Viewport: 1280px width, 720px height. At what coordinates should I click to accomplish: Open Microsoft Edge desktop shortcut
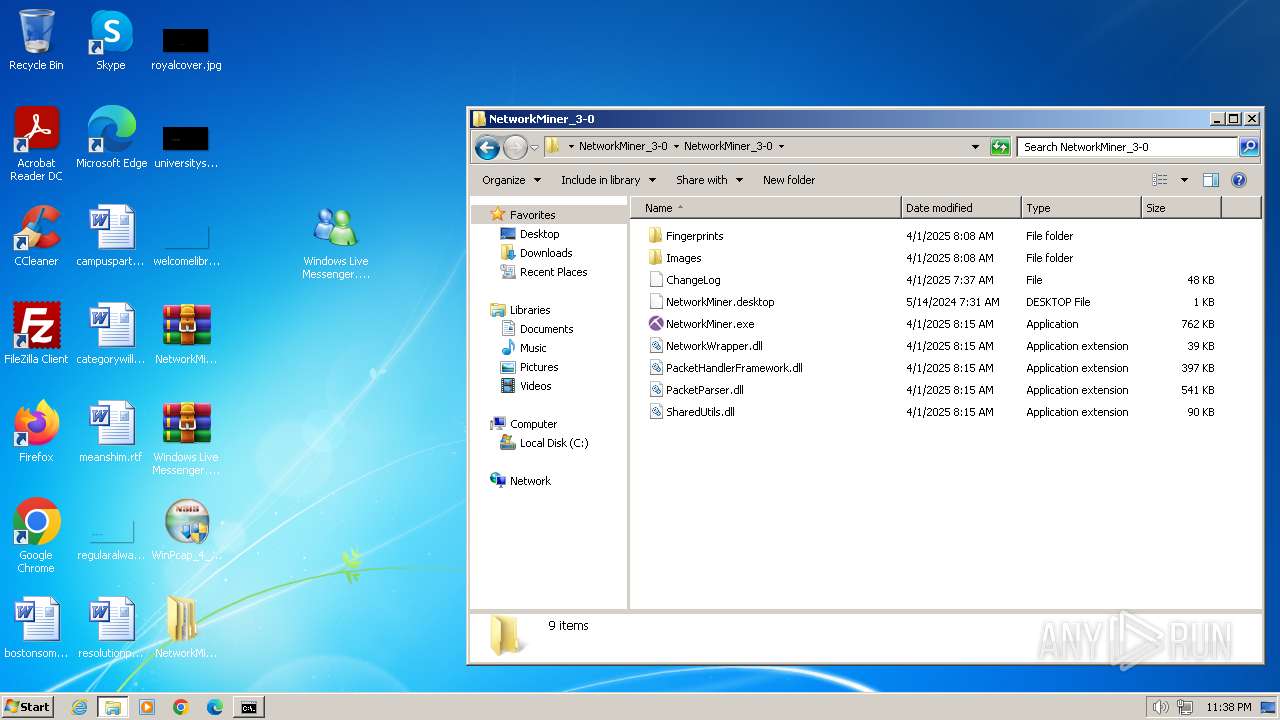tap(111, 138)
